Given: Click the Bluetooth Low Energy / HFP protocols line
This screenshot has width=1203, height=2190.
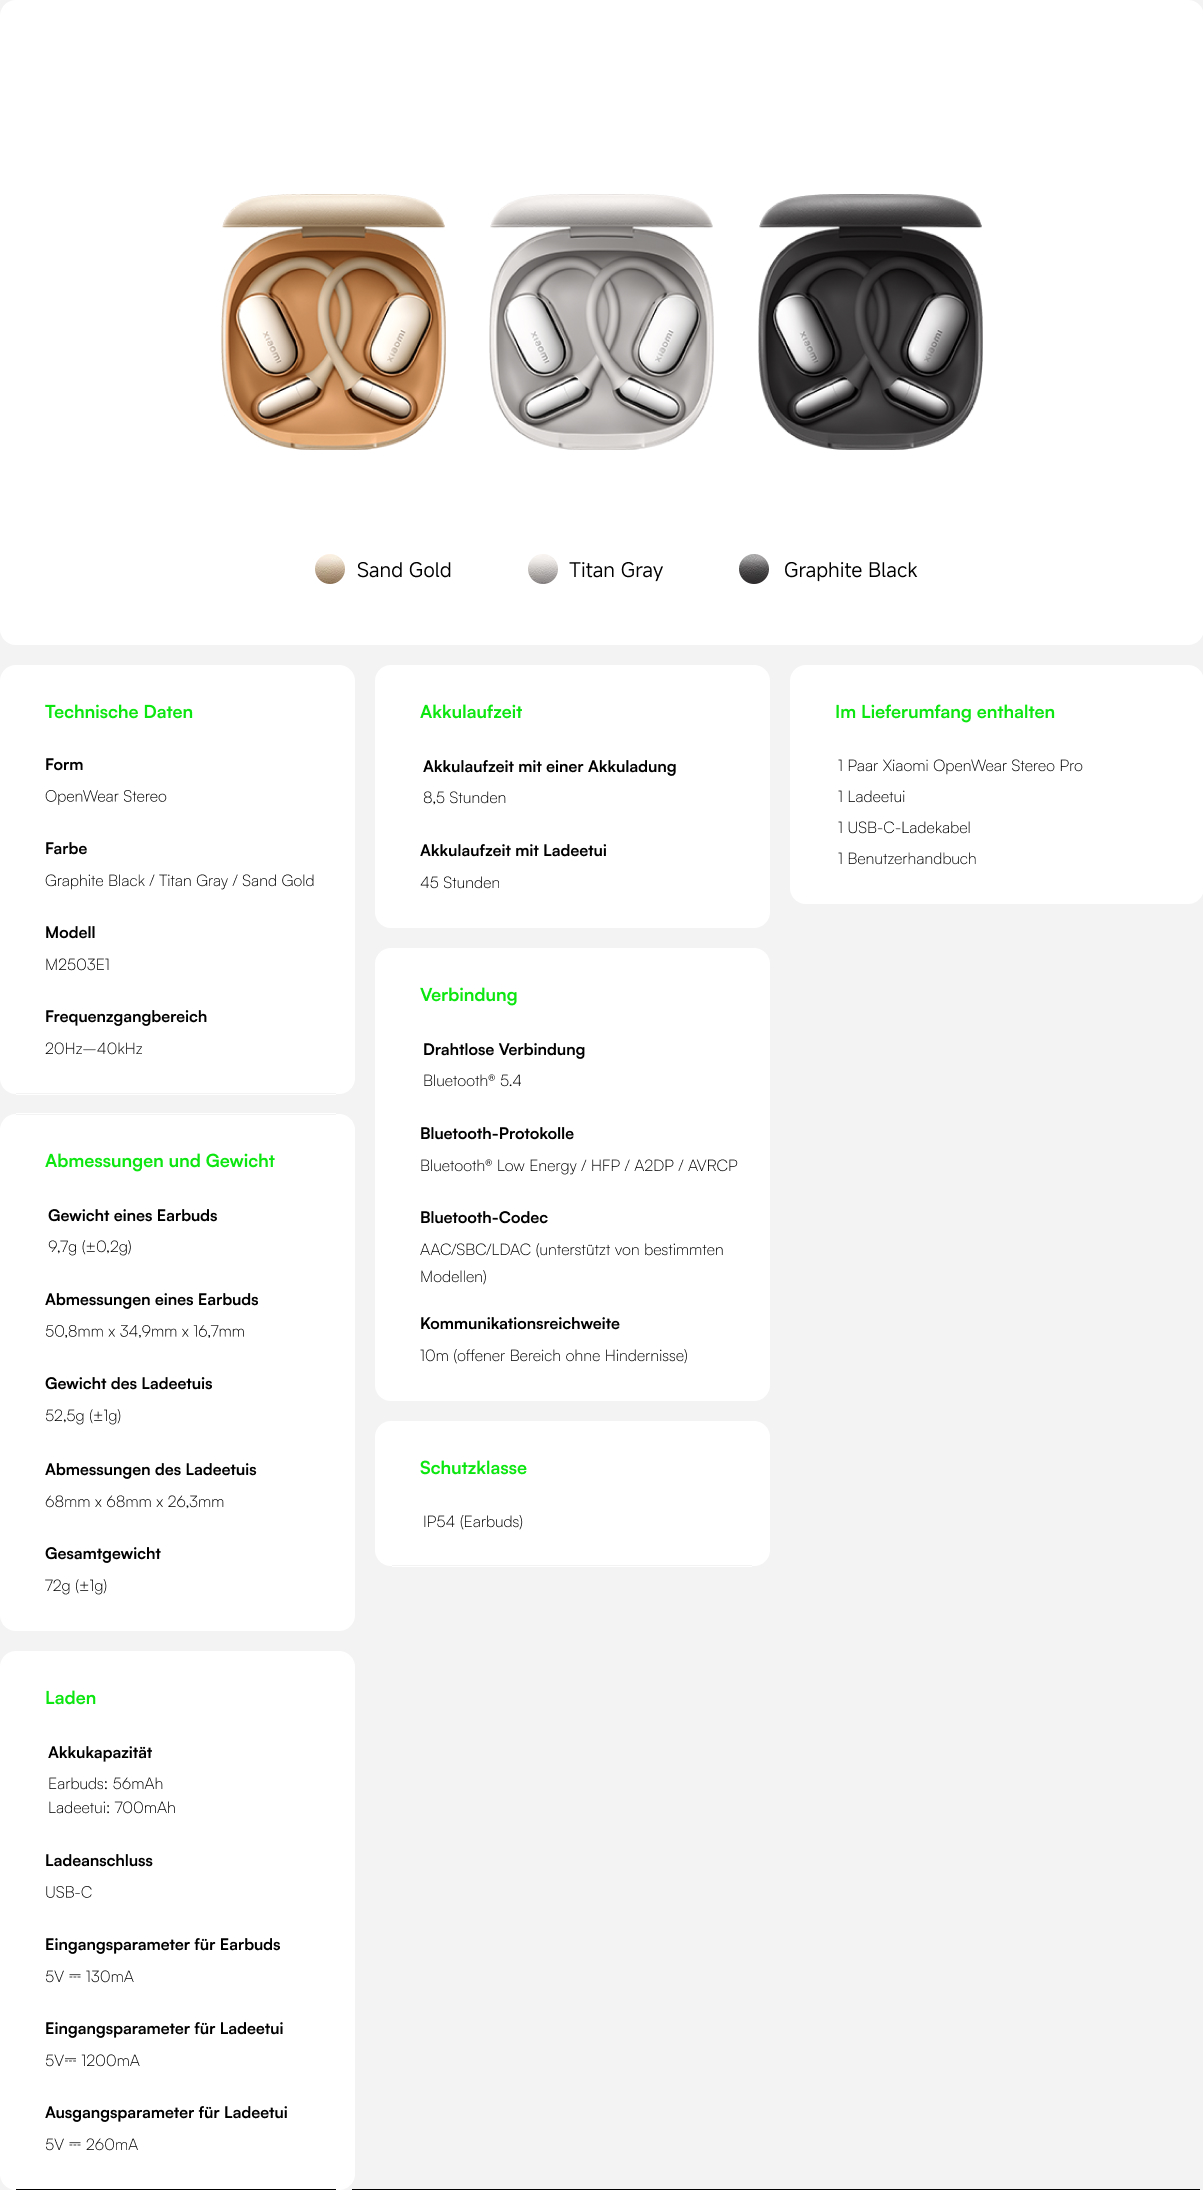Looking at the screenshot, I should (x=579, y=1165).
